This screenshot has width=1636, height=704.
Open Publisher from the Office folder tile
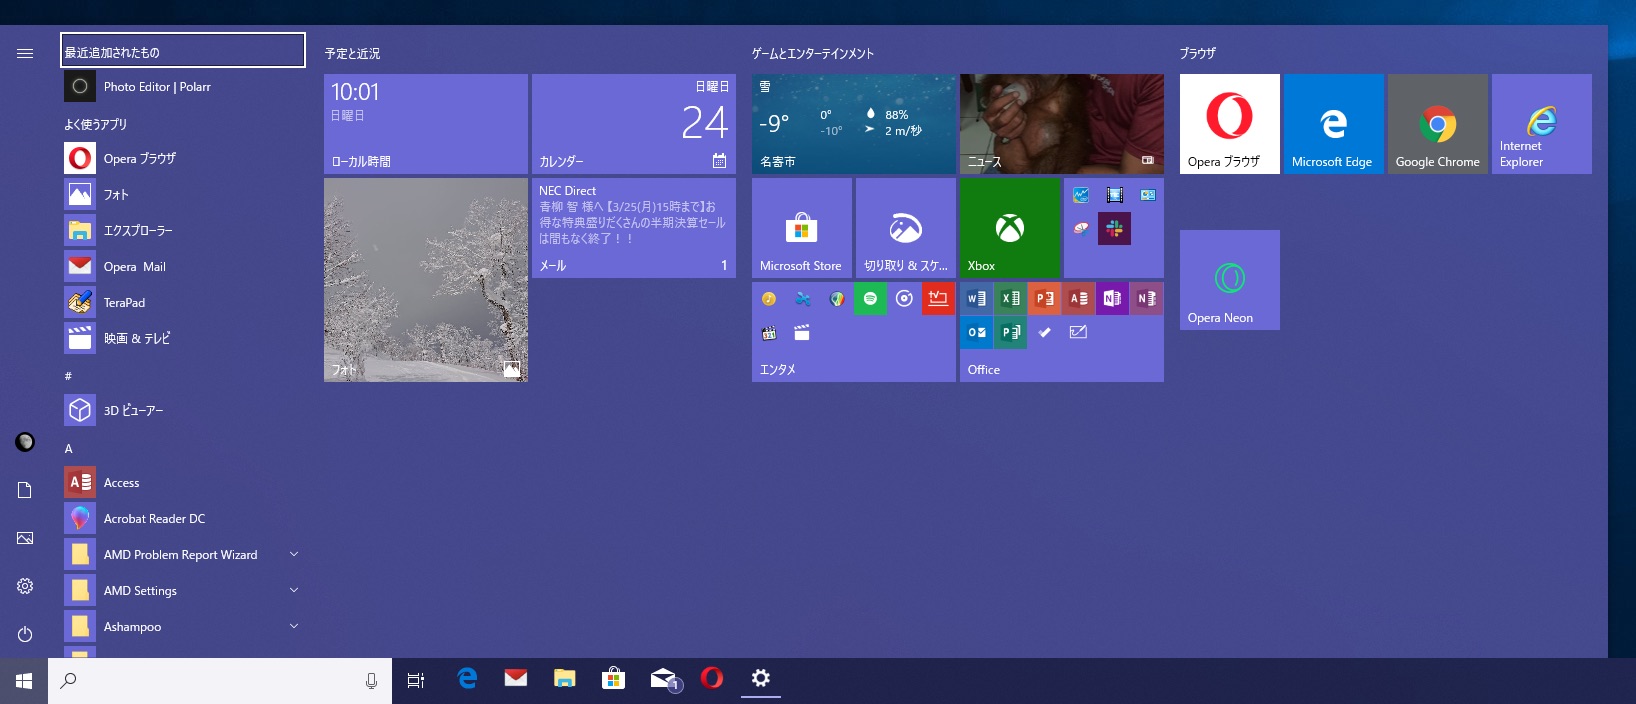pos(1010,332)
